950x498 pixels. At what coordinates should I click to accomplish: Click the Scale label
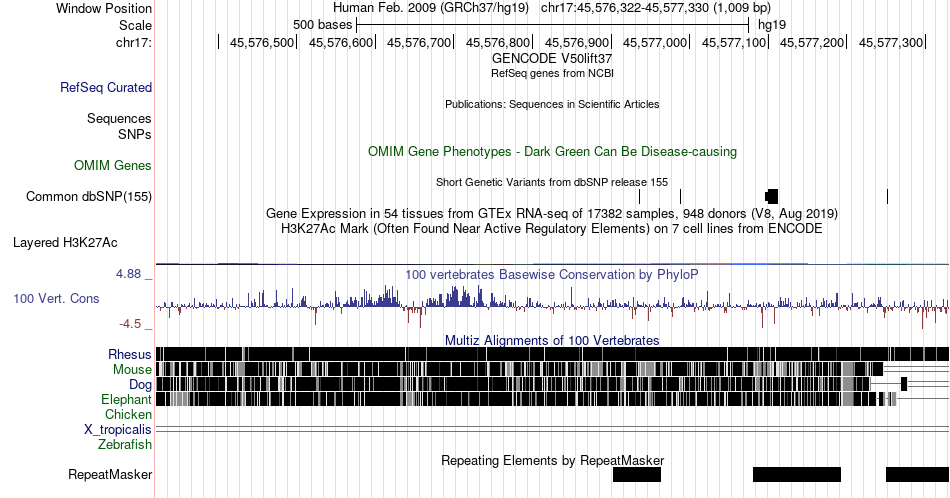pos(135,25)
